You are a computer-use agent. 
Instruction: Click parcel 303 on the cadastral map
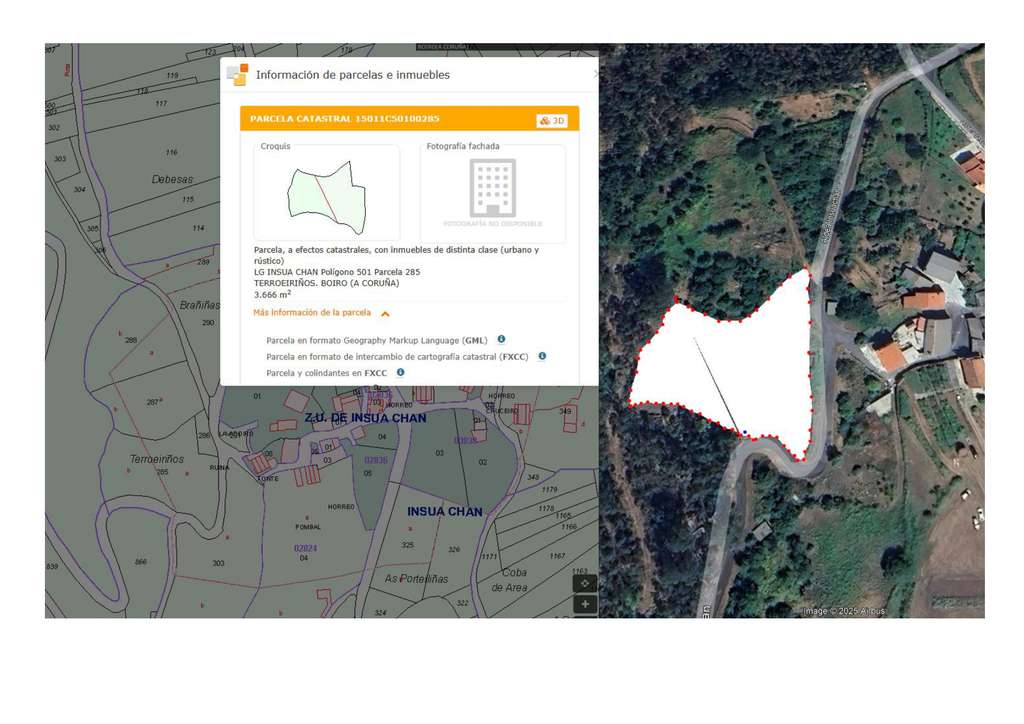(218, 563)
